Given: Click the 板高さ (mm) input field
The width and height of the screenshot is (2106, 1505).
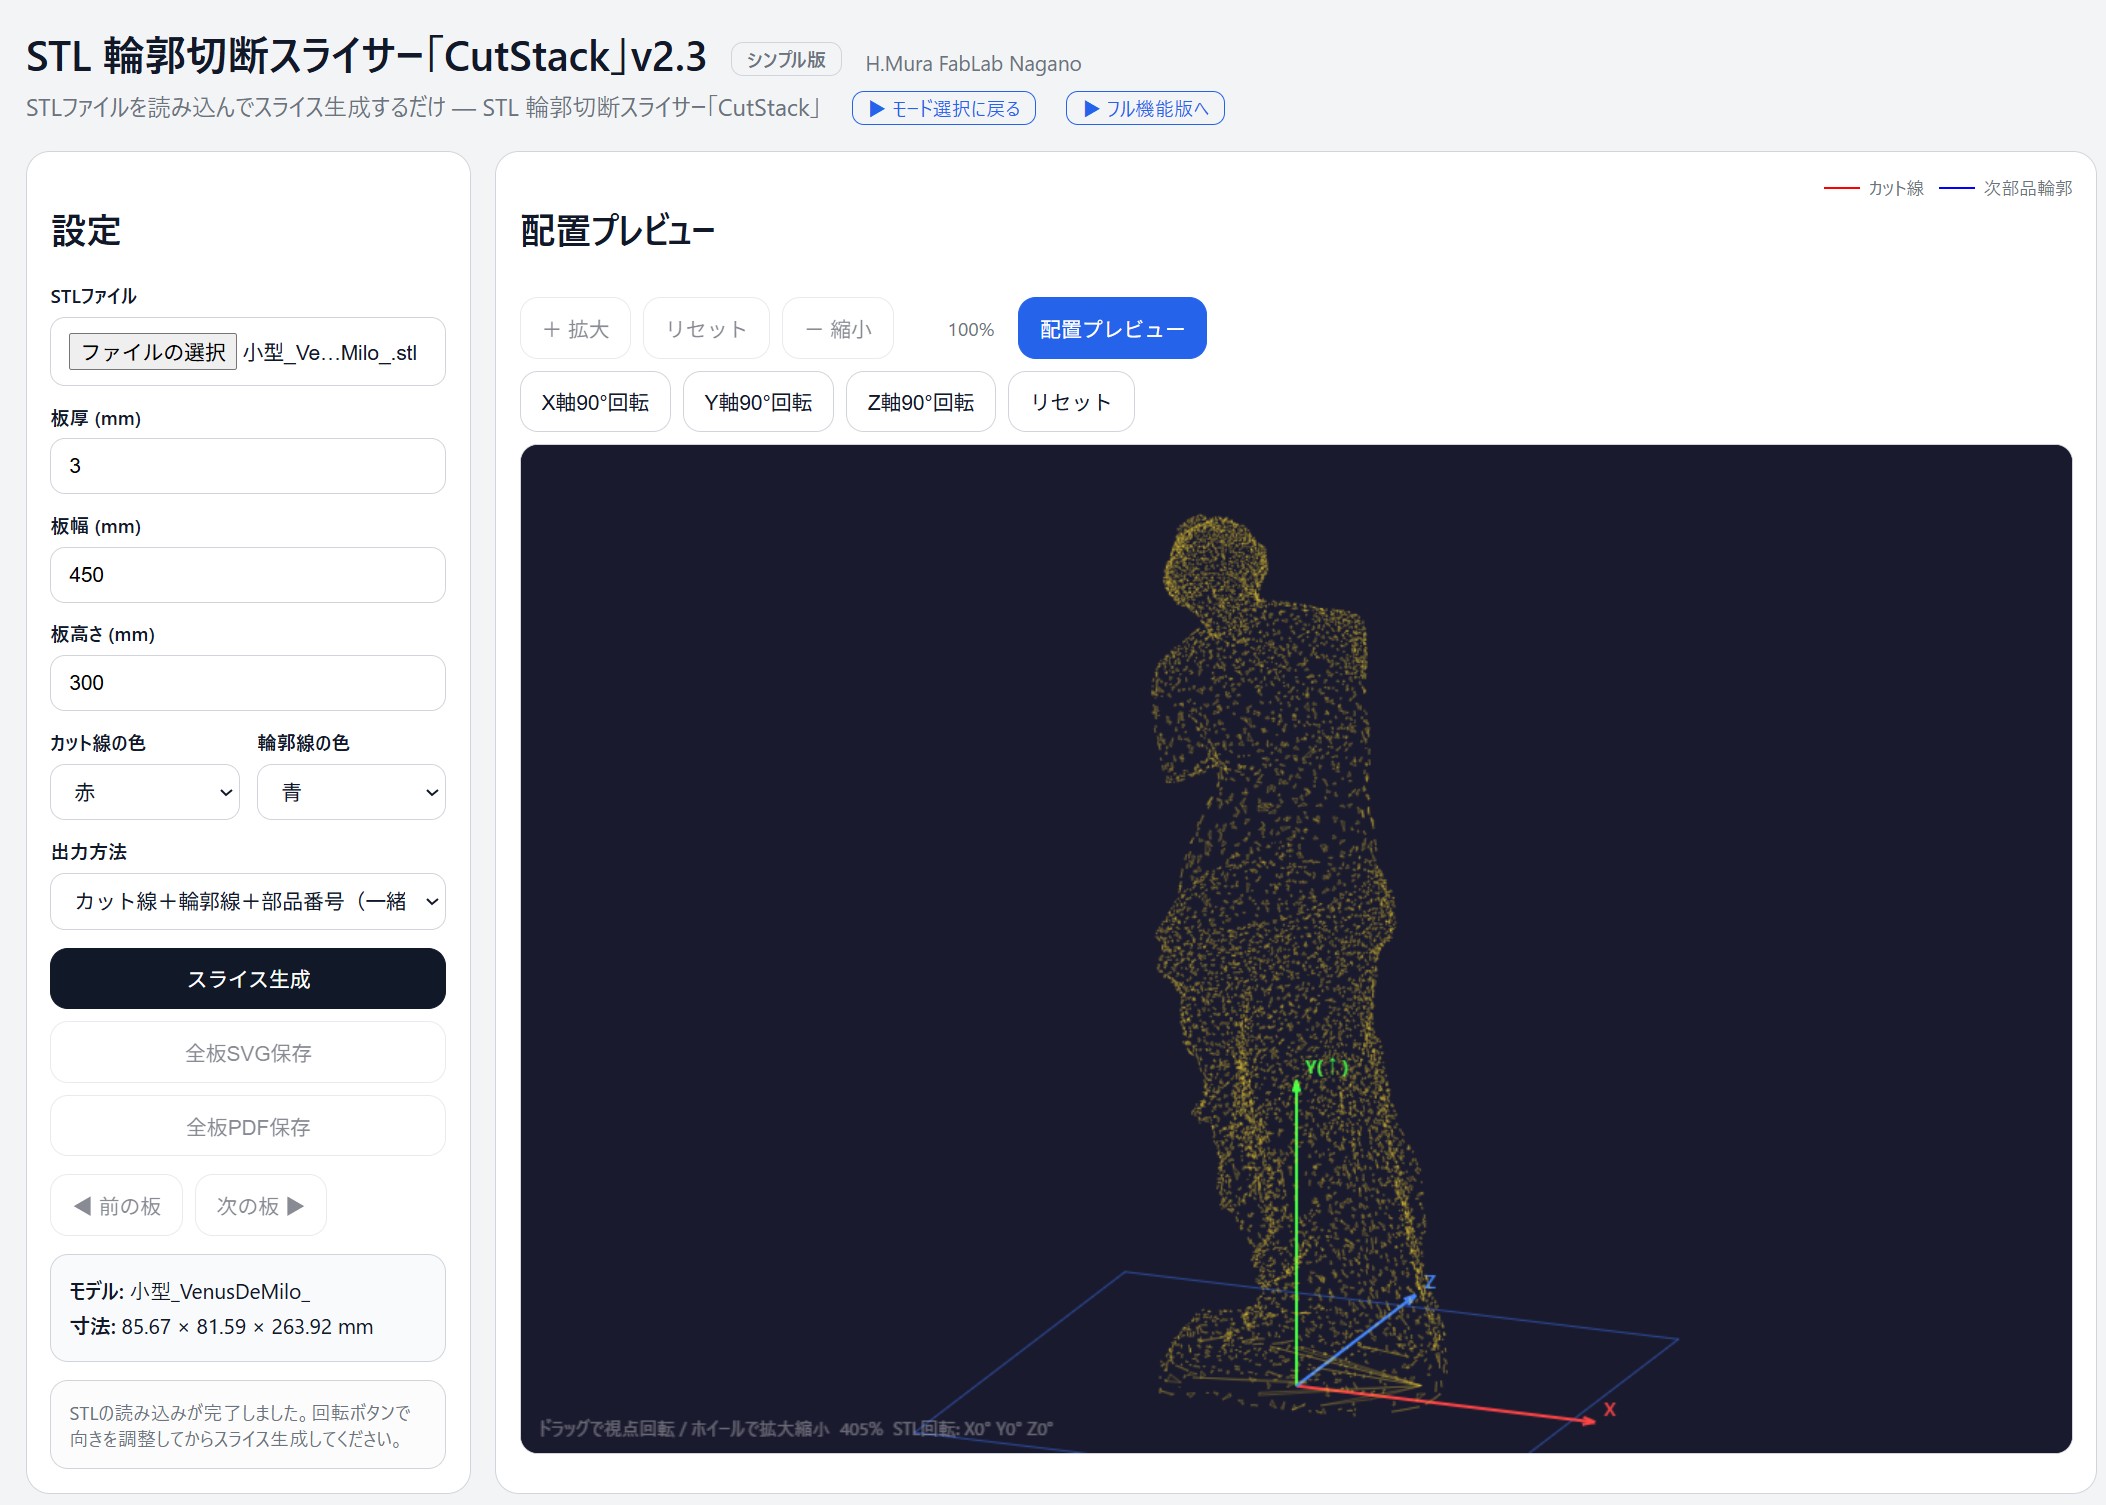Looking at the screenshot, I should [x=248, y=683].
